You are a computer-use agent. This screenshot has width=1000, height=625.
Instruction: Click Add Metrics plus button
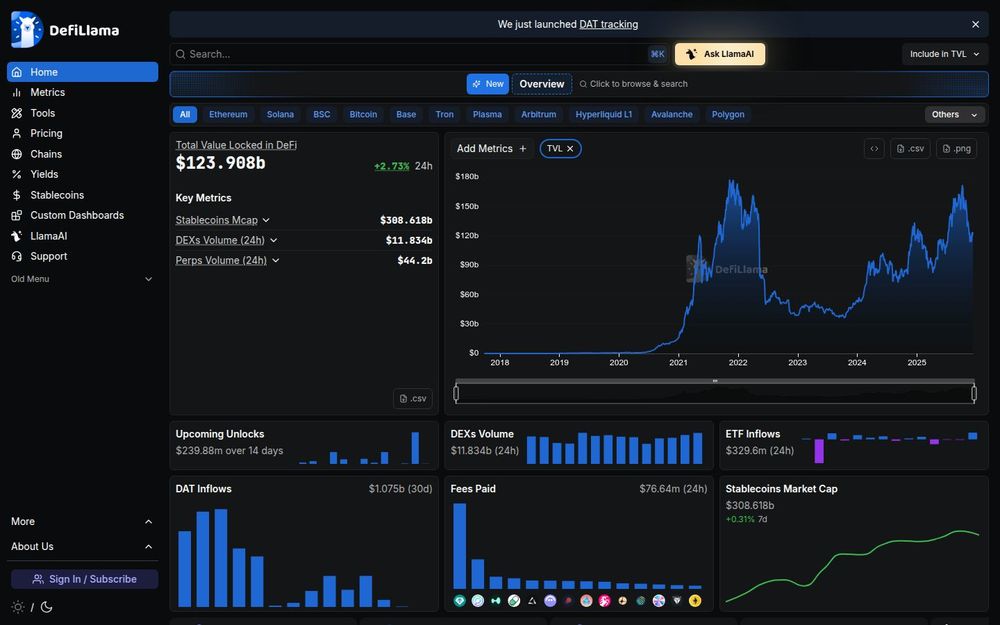click(491, 149)
